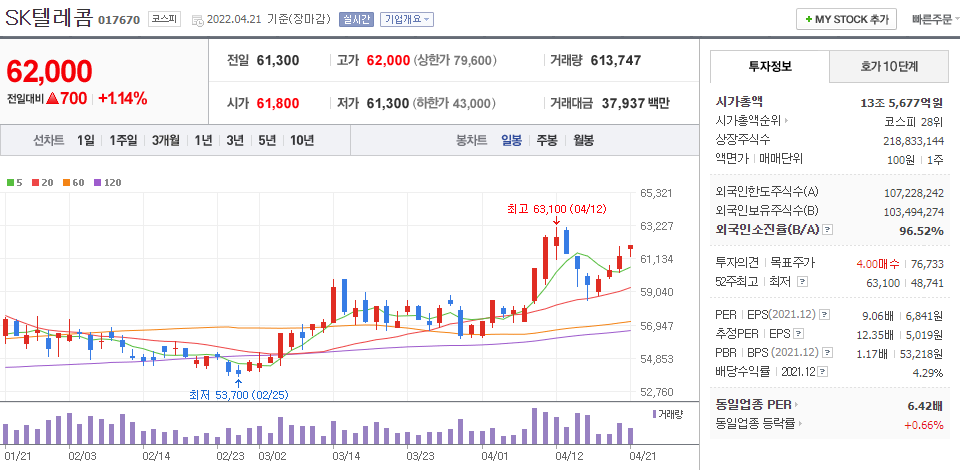Click the 상한가 79,600 text
Viewport: 964px width, 470px height.
click(456, 60)
